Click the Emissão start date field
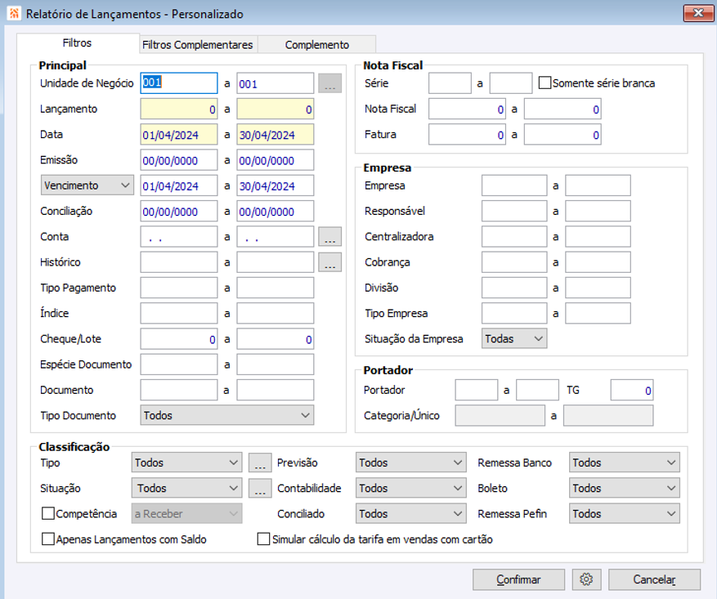 coord(179,160)
